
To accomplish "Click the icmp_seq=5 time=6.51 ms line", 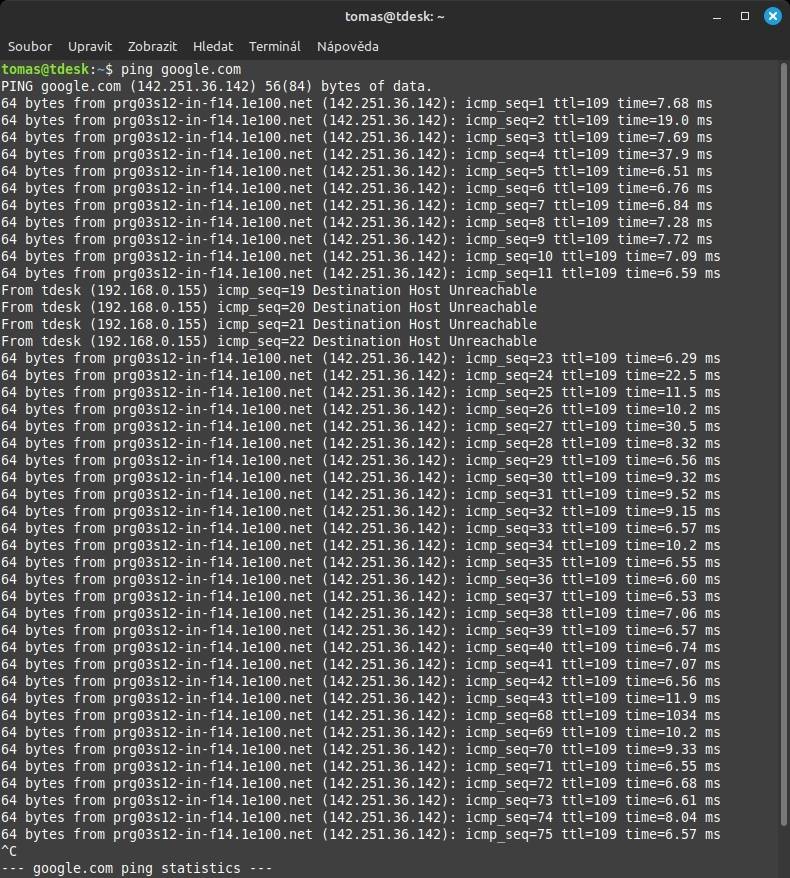I will pos(357,171).
